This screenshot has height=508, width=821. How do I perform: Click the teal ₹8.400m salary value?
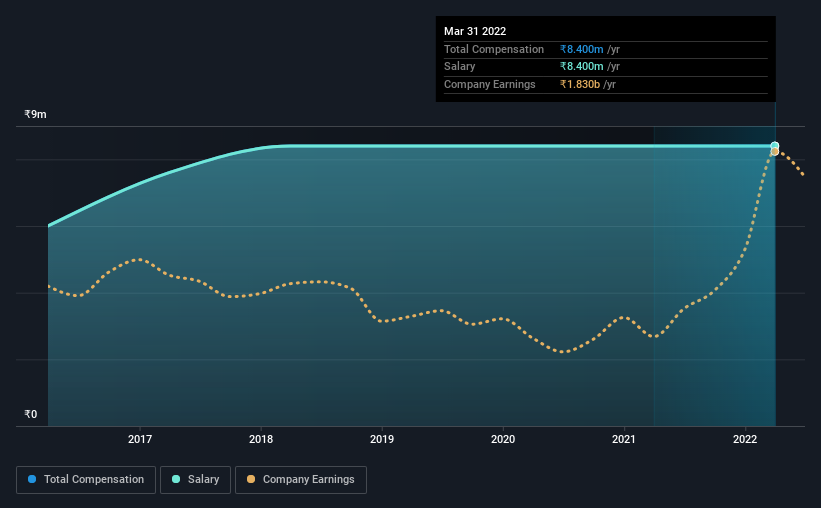pyautogui.click(x=581, y=67)
